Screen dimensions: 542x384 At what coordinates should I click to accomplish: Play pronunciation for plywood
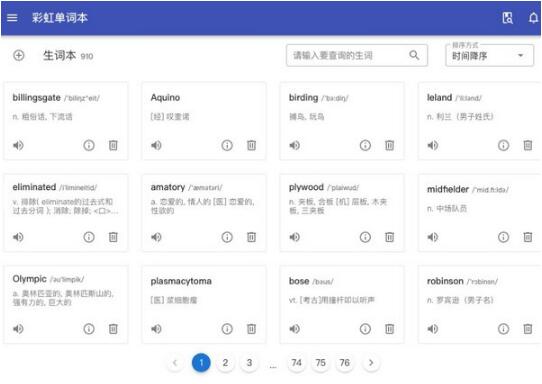pyautogui.click(x=295, y=237)
